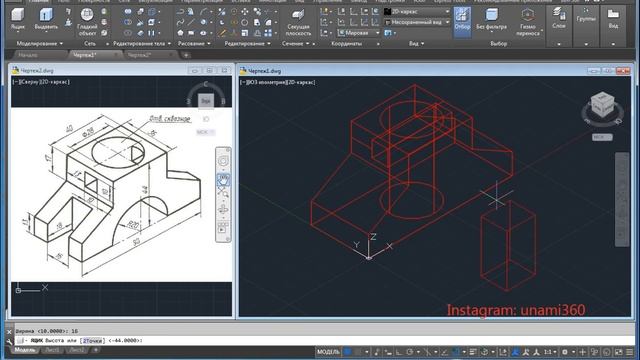Screen dimensions: 640x360
Task: Add a new drawing tab with plus
Action: [x=186, y=55]
